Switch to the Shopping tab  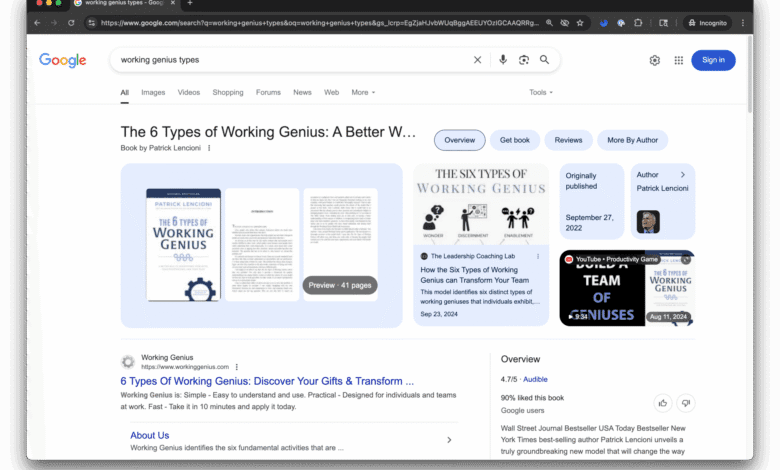tap(228, 93)
